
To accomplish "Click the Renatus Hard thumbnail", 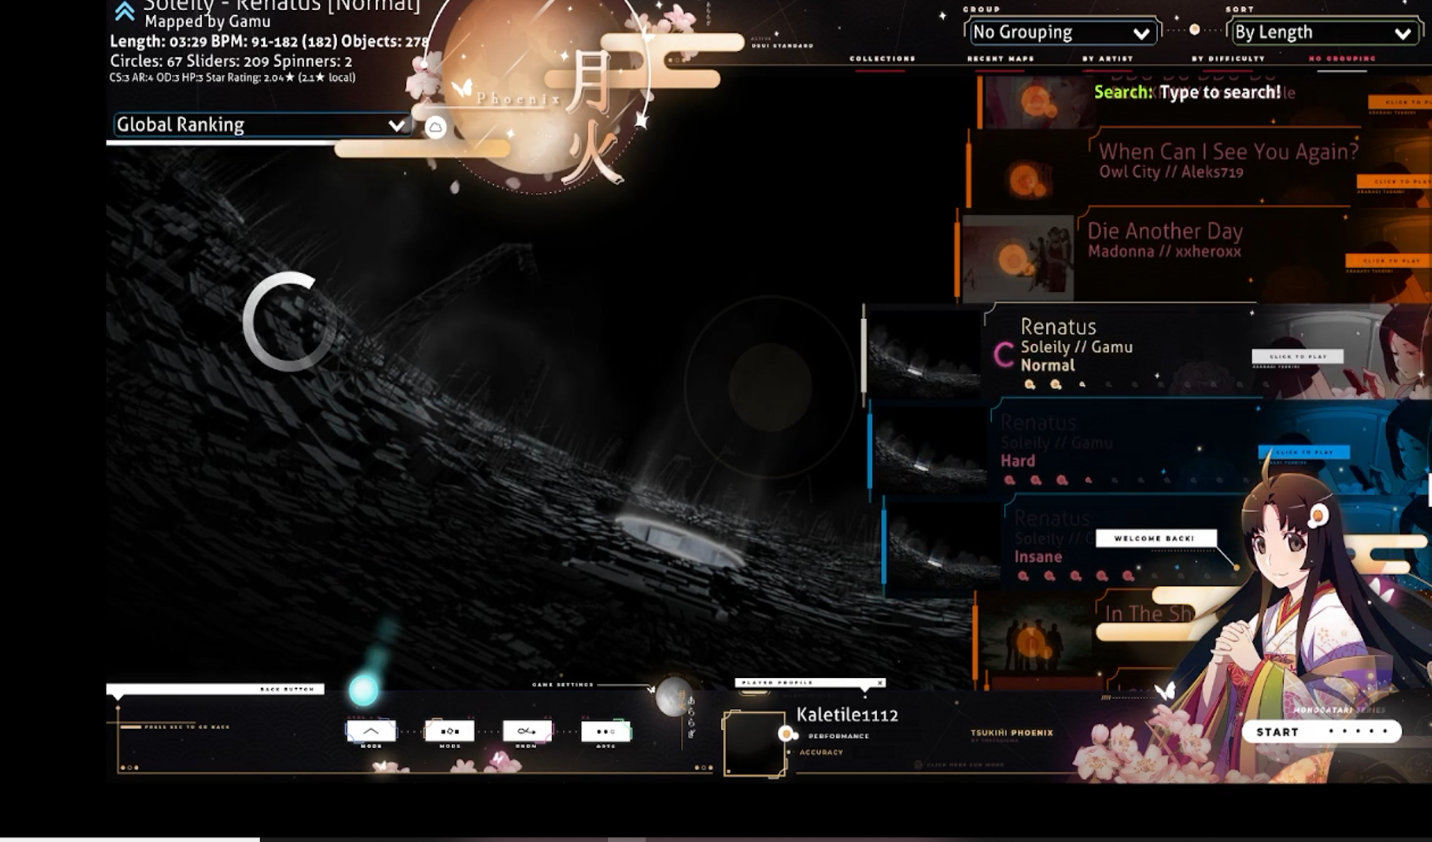I will 930,448.
